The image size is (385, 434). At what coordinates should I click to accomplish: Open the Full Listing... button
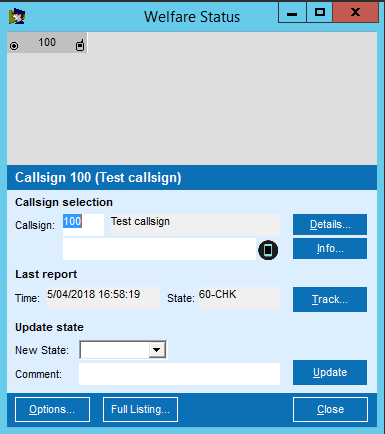[140, 409]
